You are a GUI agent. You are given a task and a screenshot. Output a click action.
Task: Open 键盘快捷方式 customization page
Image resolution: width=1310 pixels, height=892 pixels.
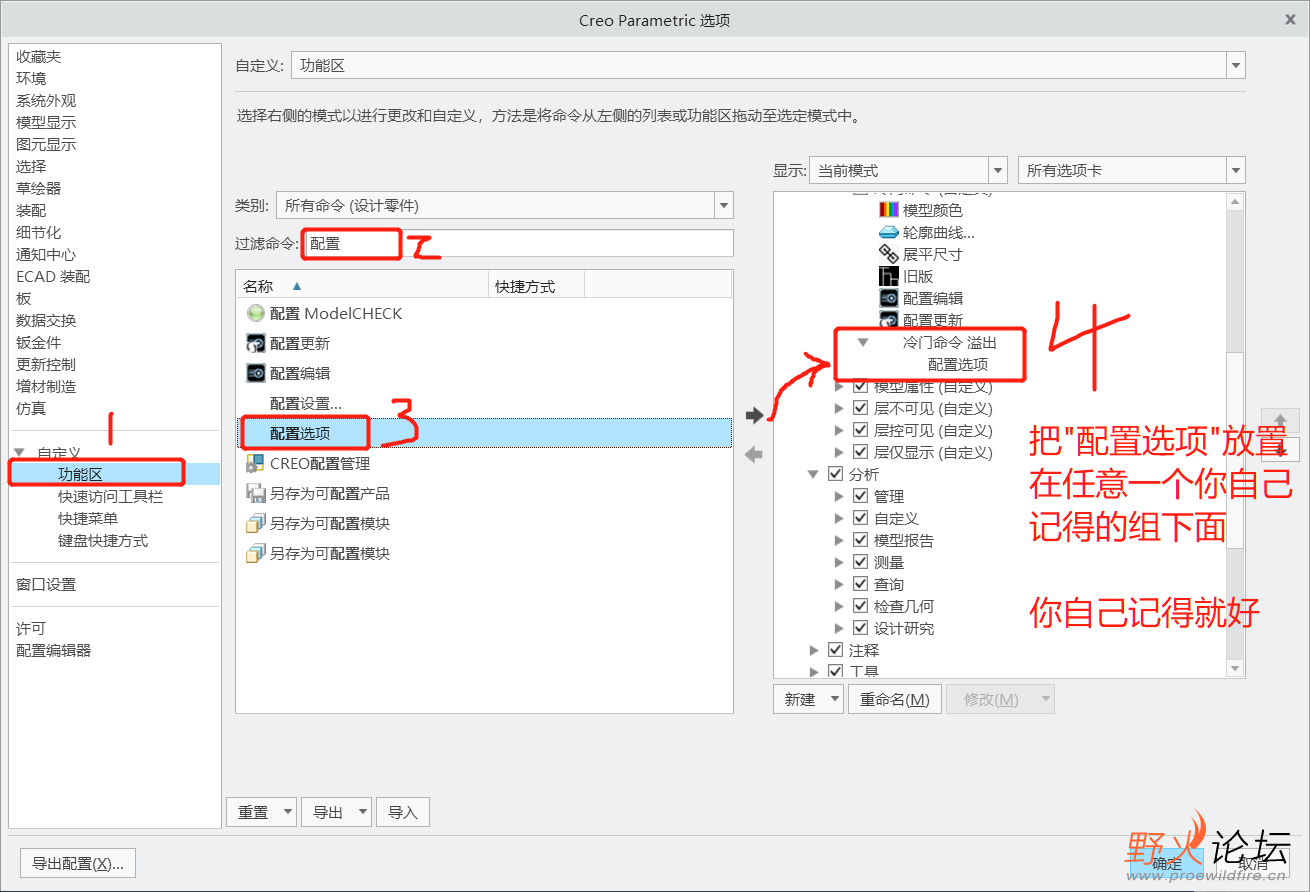point(103,540)
